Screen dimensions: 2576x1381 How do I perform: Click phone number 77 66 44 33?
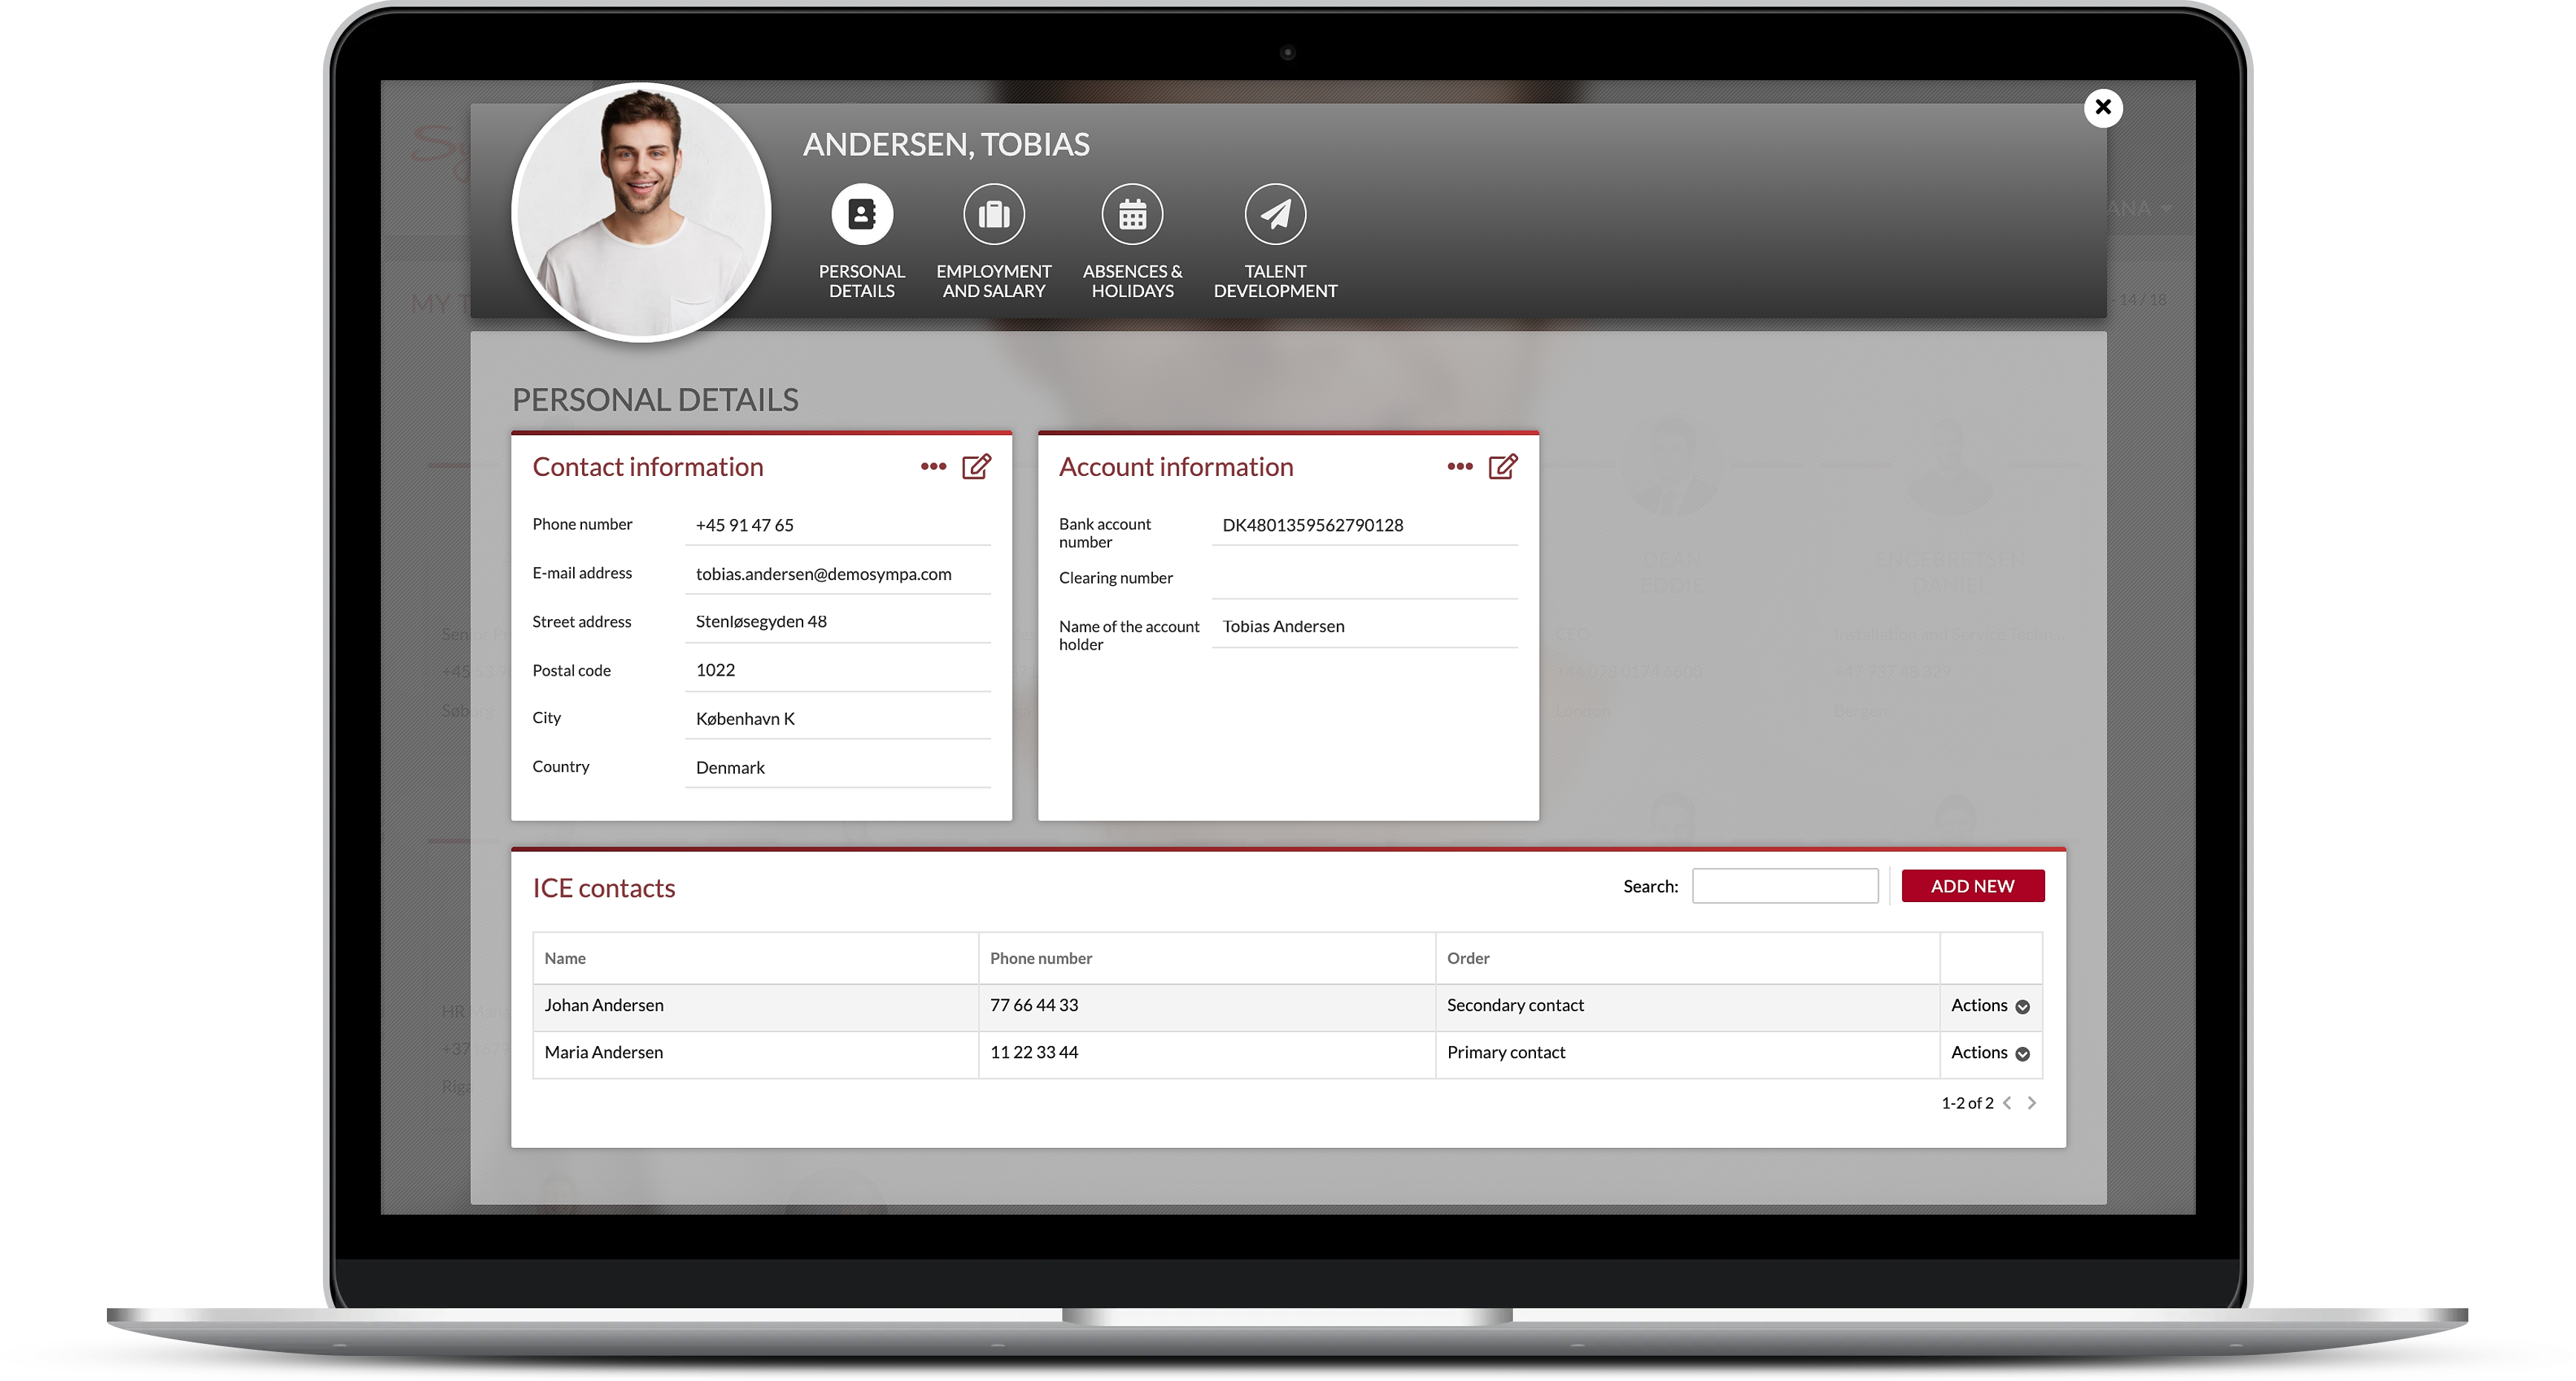coord(1034,1006)
